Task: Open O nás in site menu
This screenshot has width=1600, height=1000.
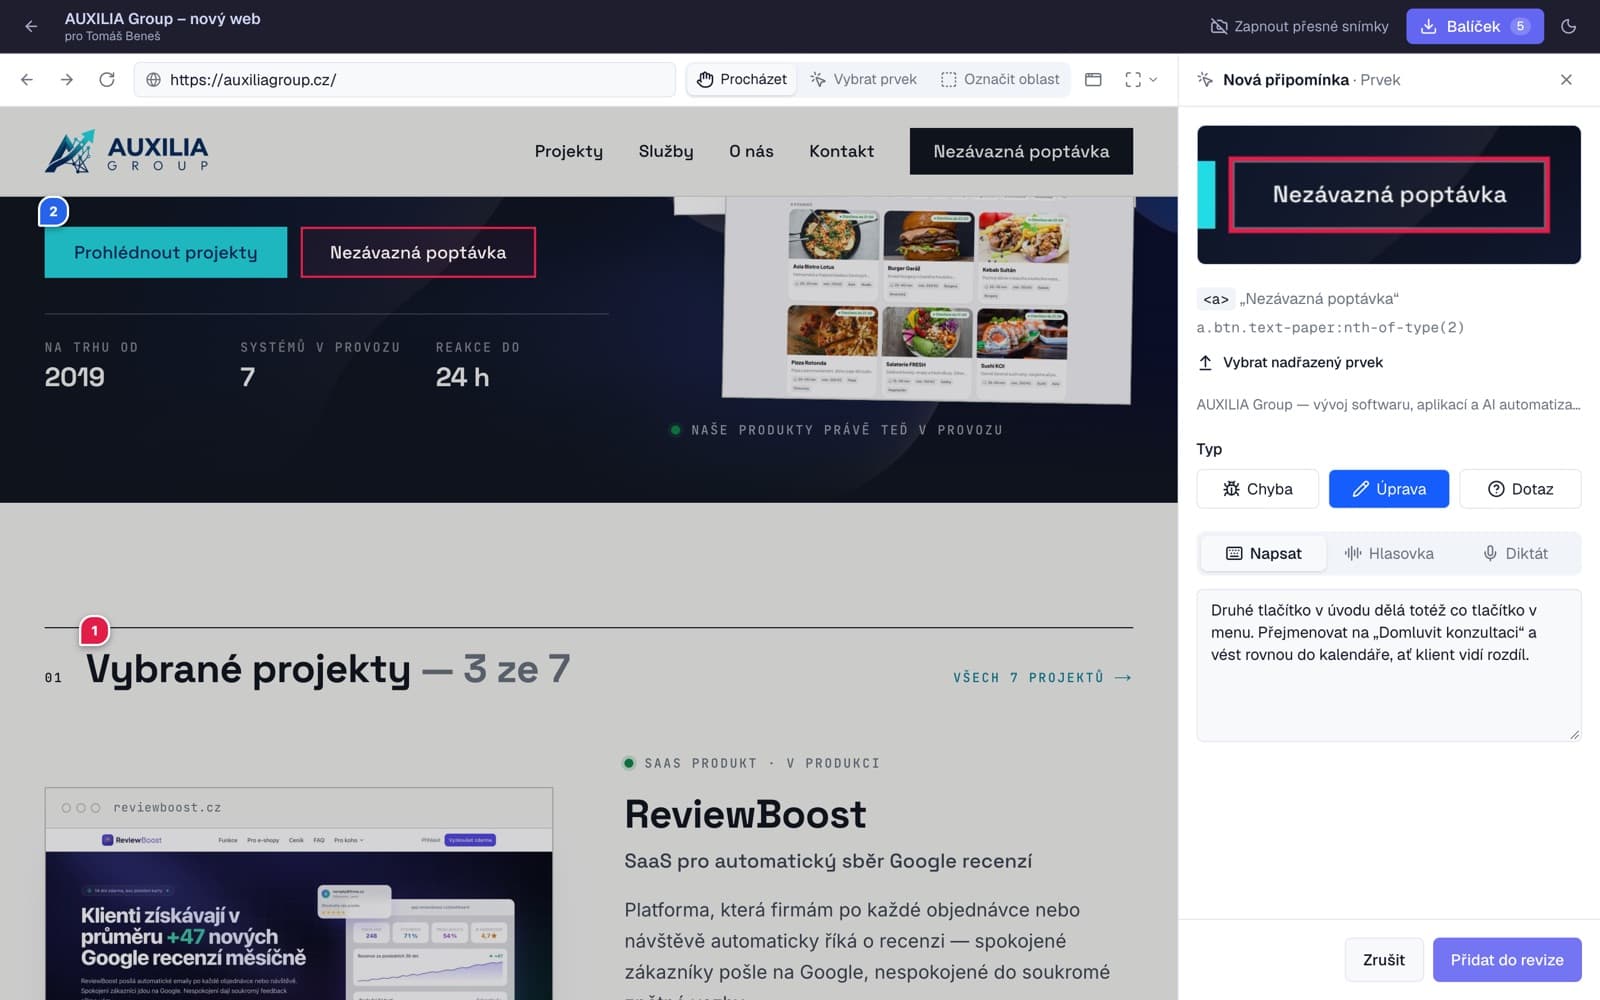Action: [x=751, y=151]
